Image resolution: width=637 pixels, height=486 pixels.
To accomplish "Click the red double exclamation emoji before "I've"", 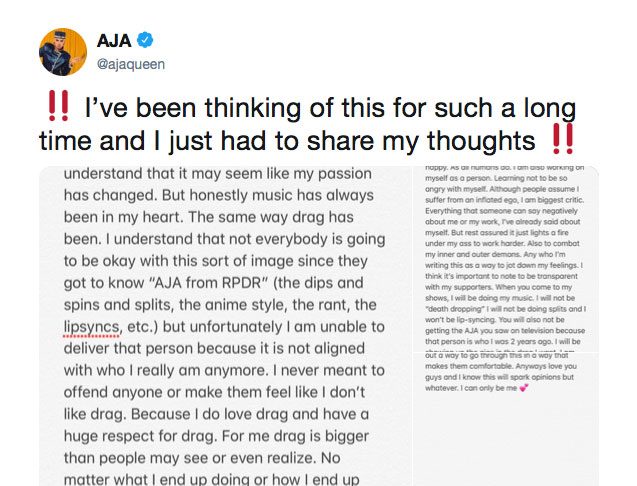I will [58, 106].
